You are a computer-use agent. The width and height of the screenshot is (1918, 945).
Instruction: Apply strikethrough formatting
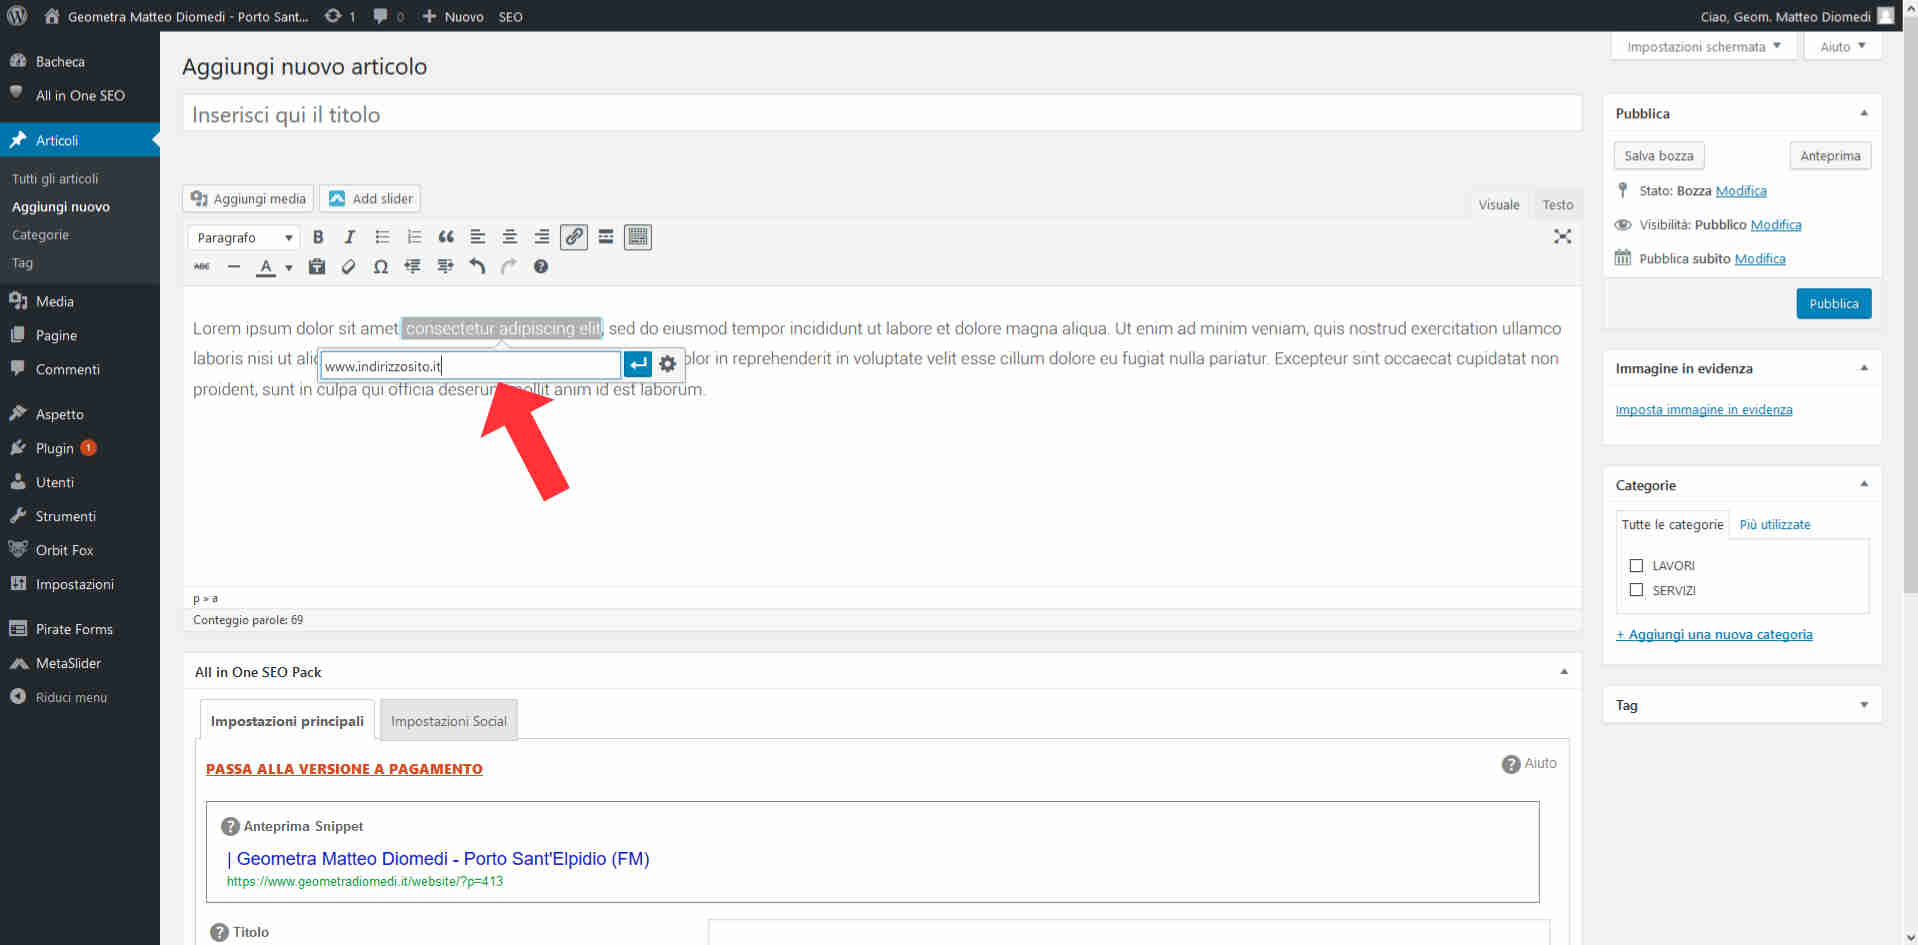pyautogui.click(x=202, y=267)
